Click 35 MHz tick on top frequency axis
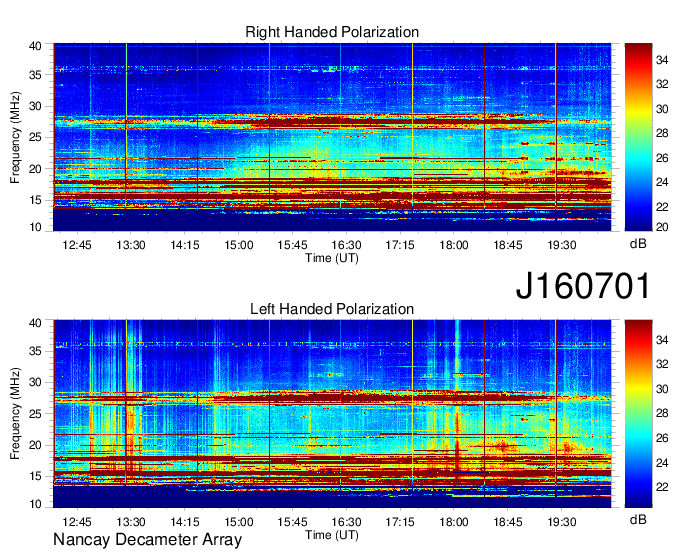 36,75
